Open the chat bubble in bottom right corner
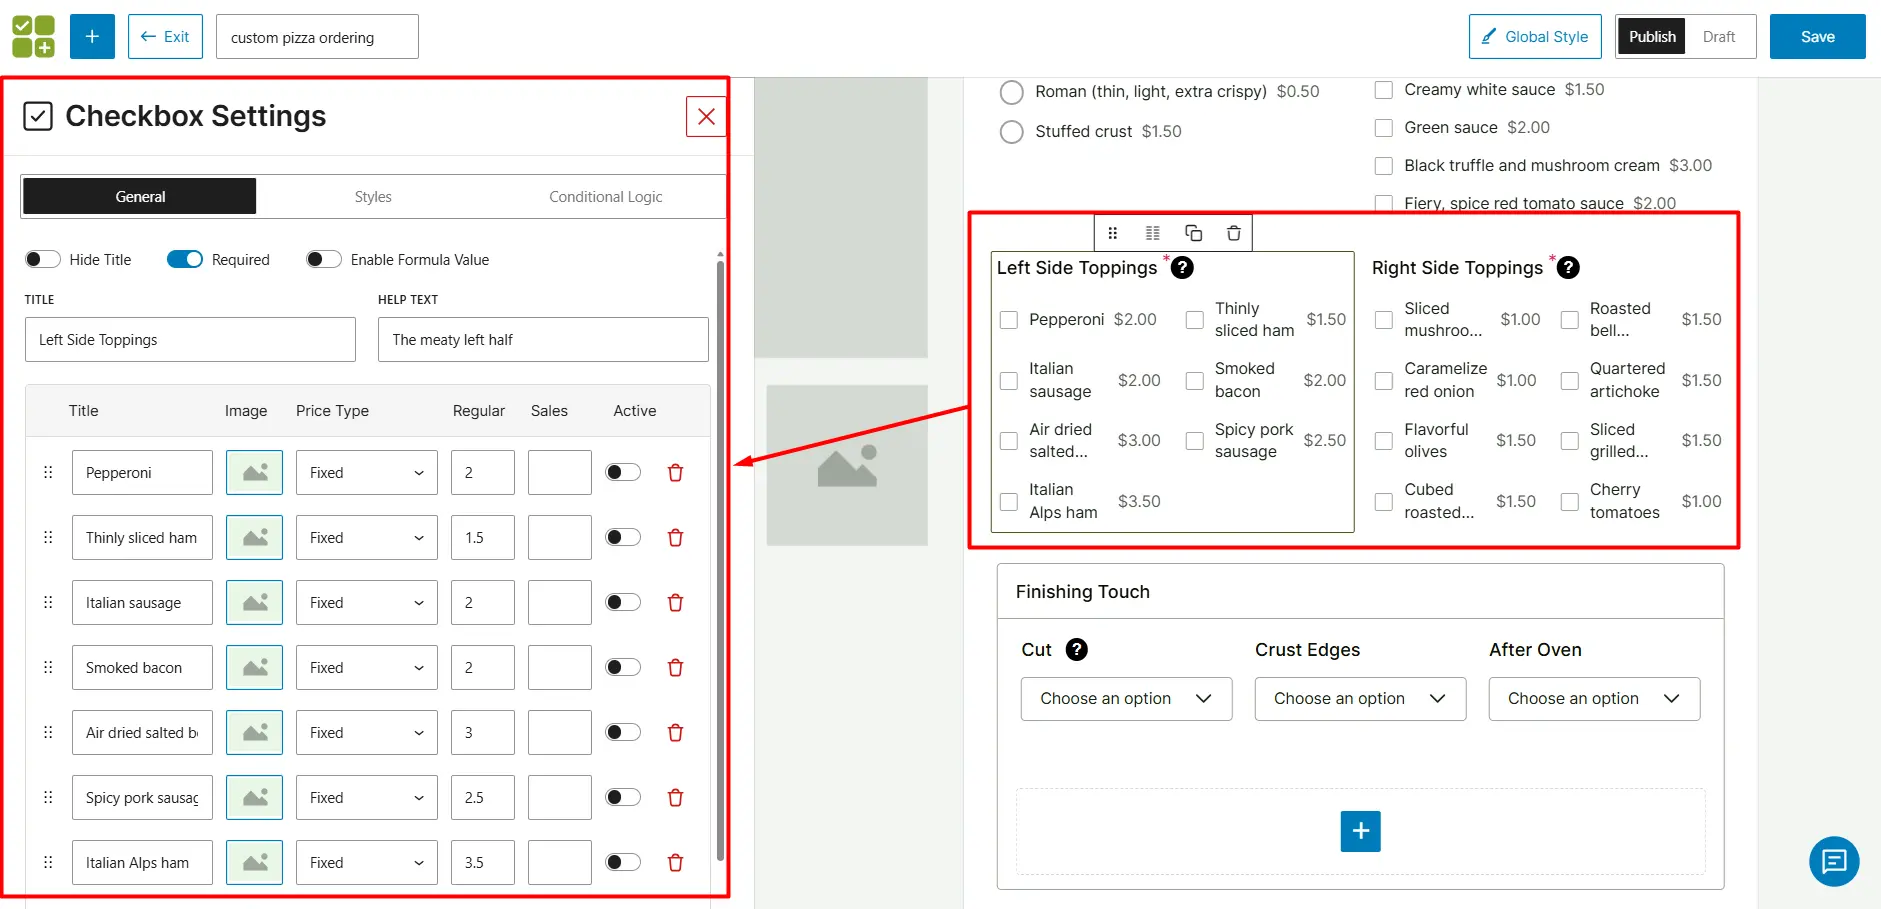 tap(1833, 861)
